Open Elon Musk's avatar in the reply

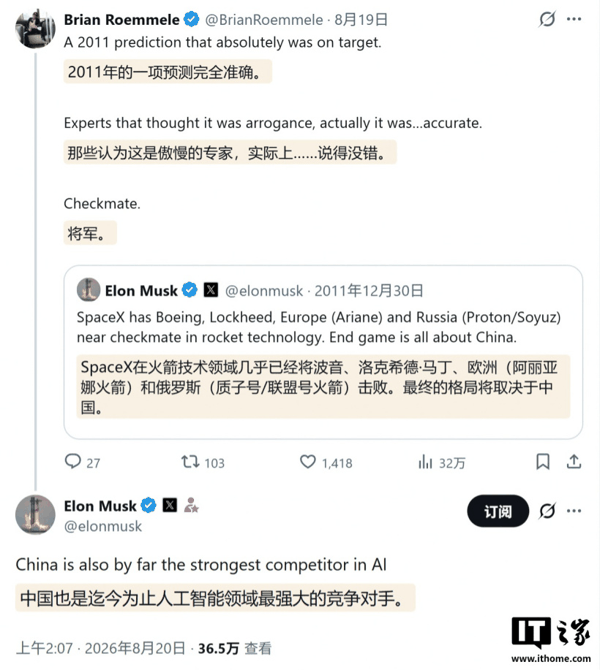pyautogui.click(x=35, y=515)
